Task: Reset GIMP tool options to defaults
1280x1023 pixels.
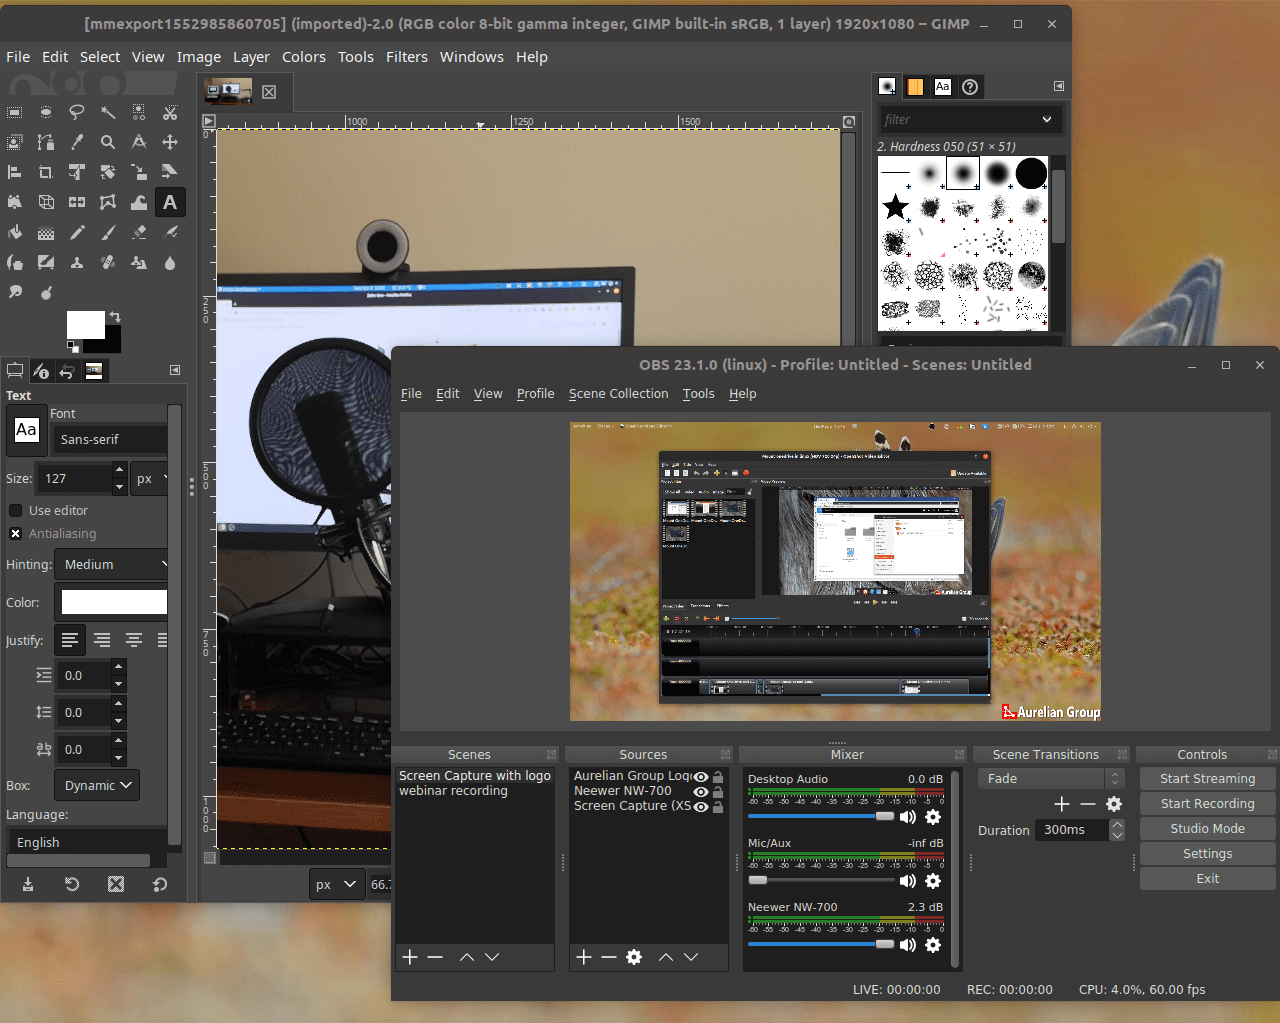Action: pyautogui.click(x=160, y=884)
